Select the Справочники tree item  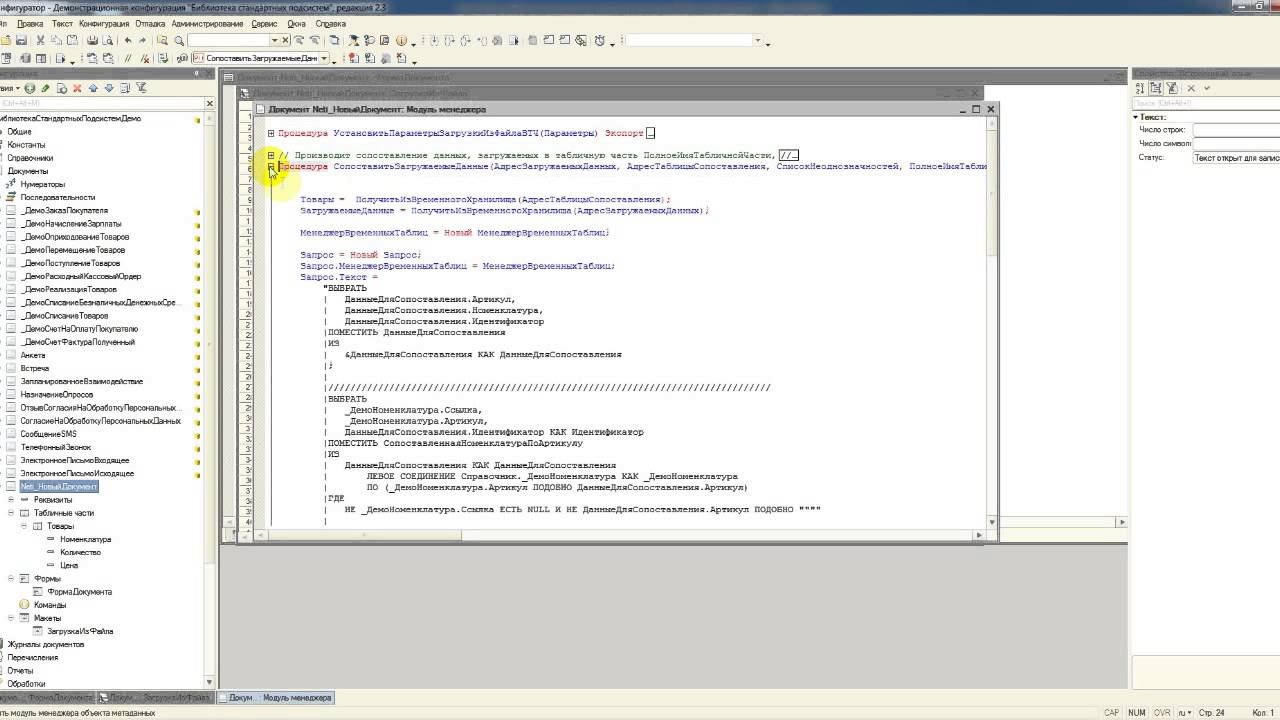[x=30, y=158]
